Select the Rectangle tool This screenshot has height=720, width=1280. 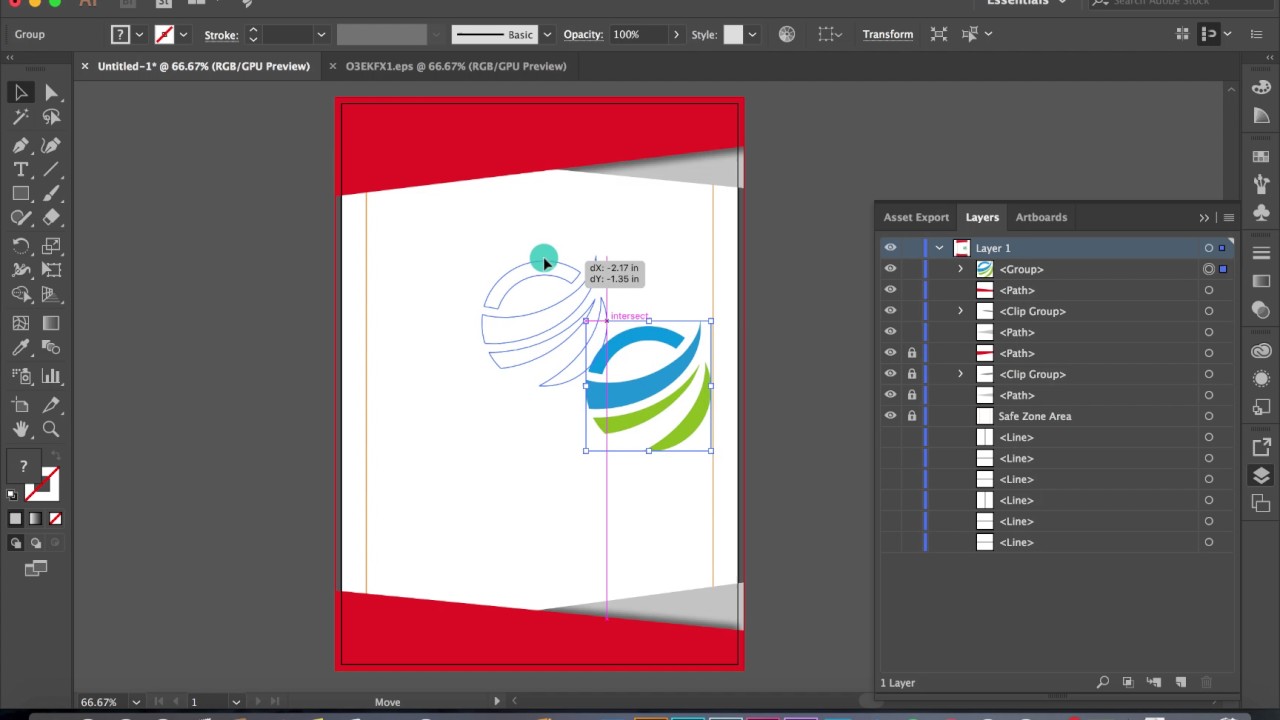point(21,193)
